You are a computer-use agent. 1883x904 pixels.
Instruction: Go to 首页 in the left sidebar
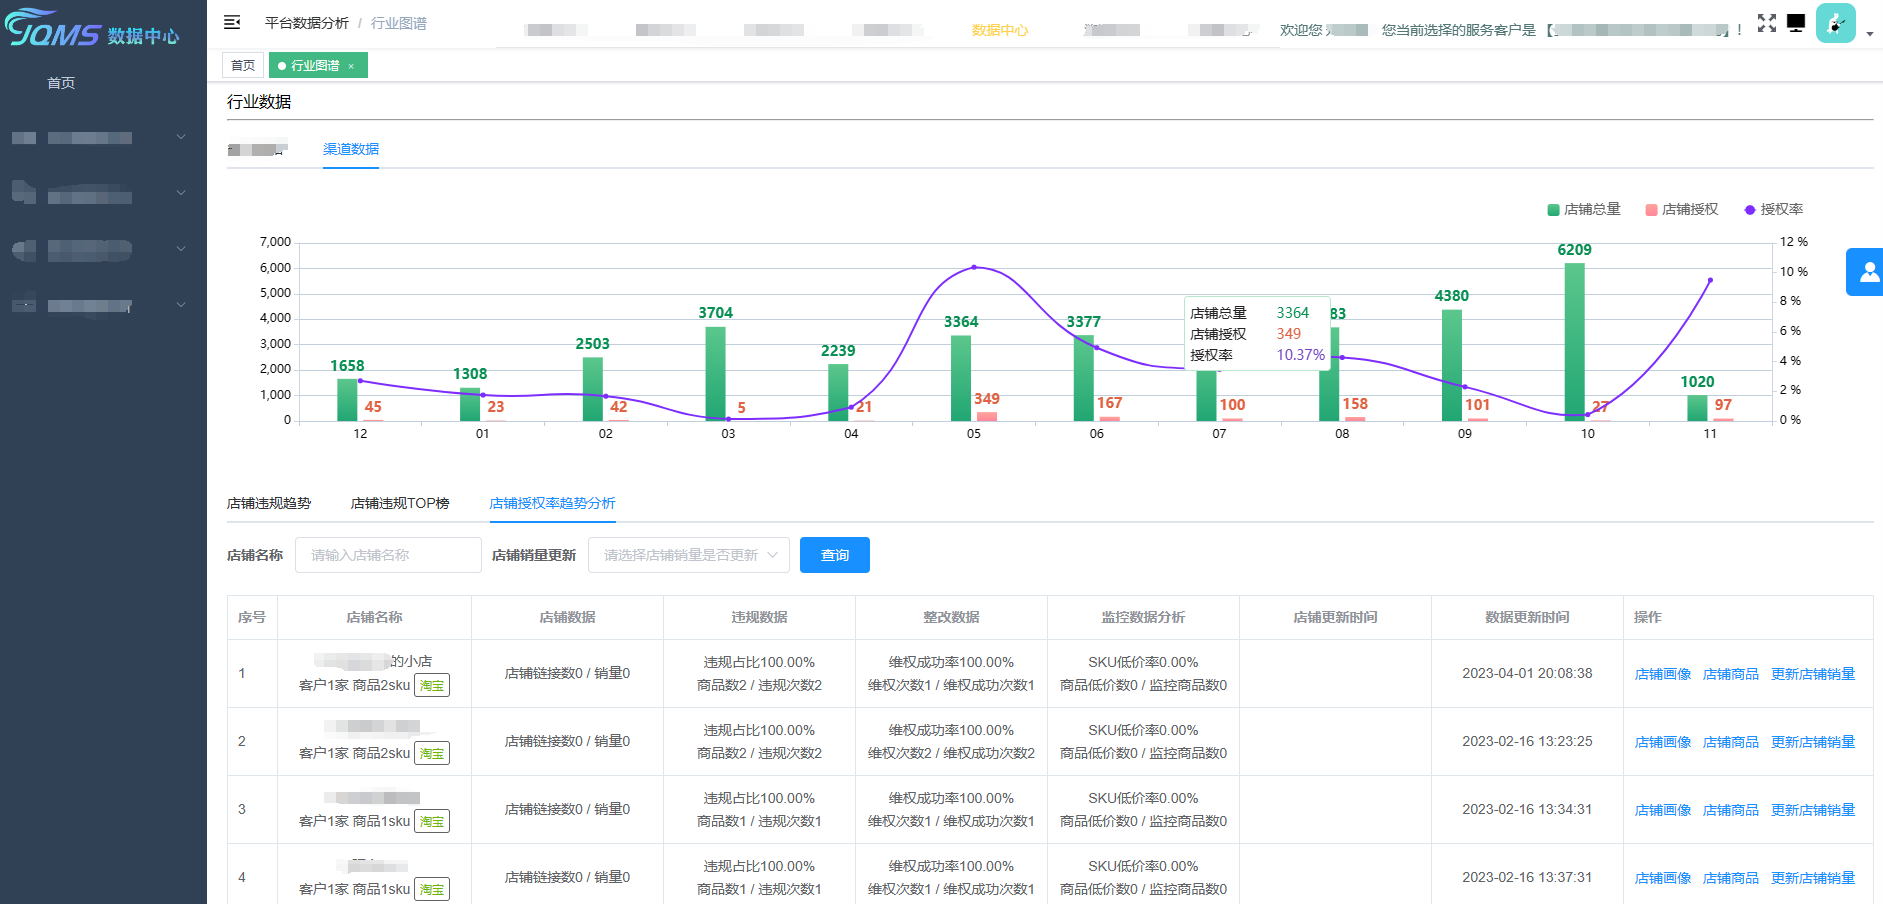(61, 83)
